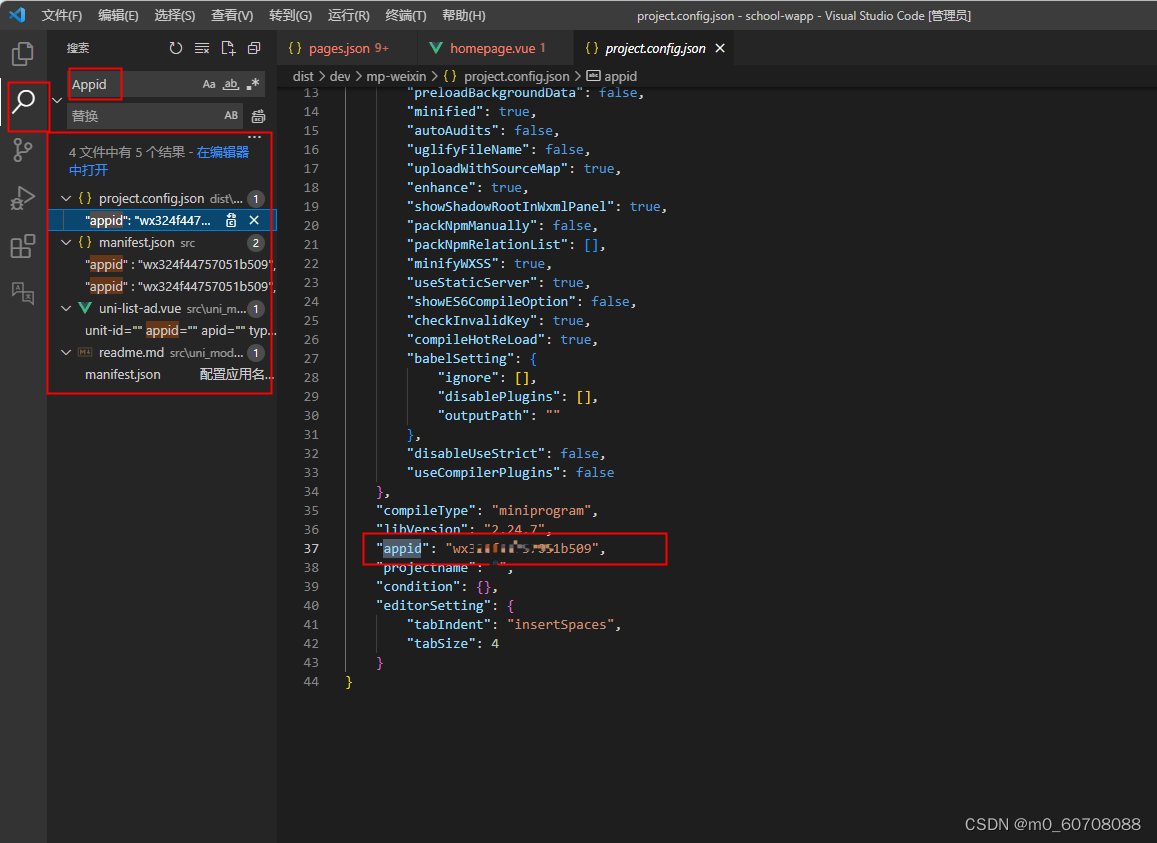The image size is (1157, 843).
Task: Click the Replace All icon
Action: click(x=258, y=116)
